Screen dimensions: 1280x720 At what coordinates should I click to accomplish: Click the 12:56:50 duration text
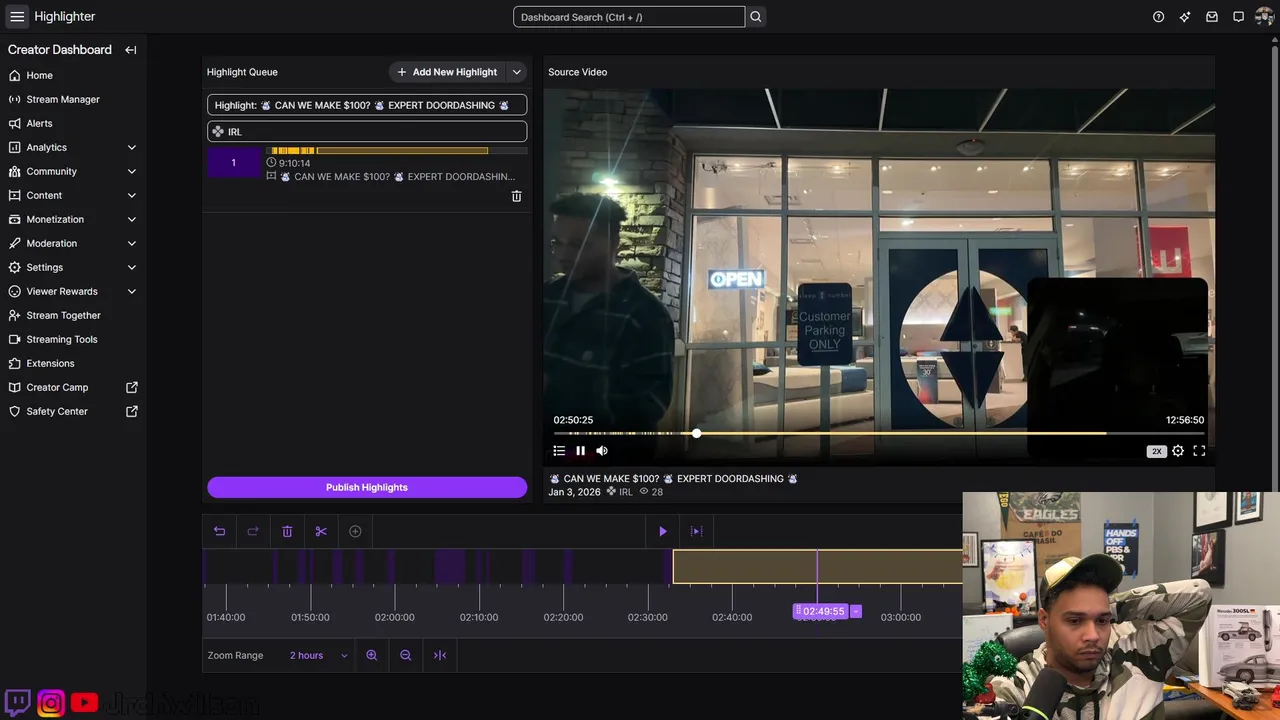click(1184, 420)
